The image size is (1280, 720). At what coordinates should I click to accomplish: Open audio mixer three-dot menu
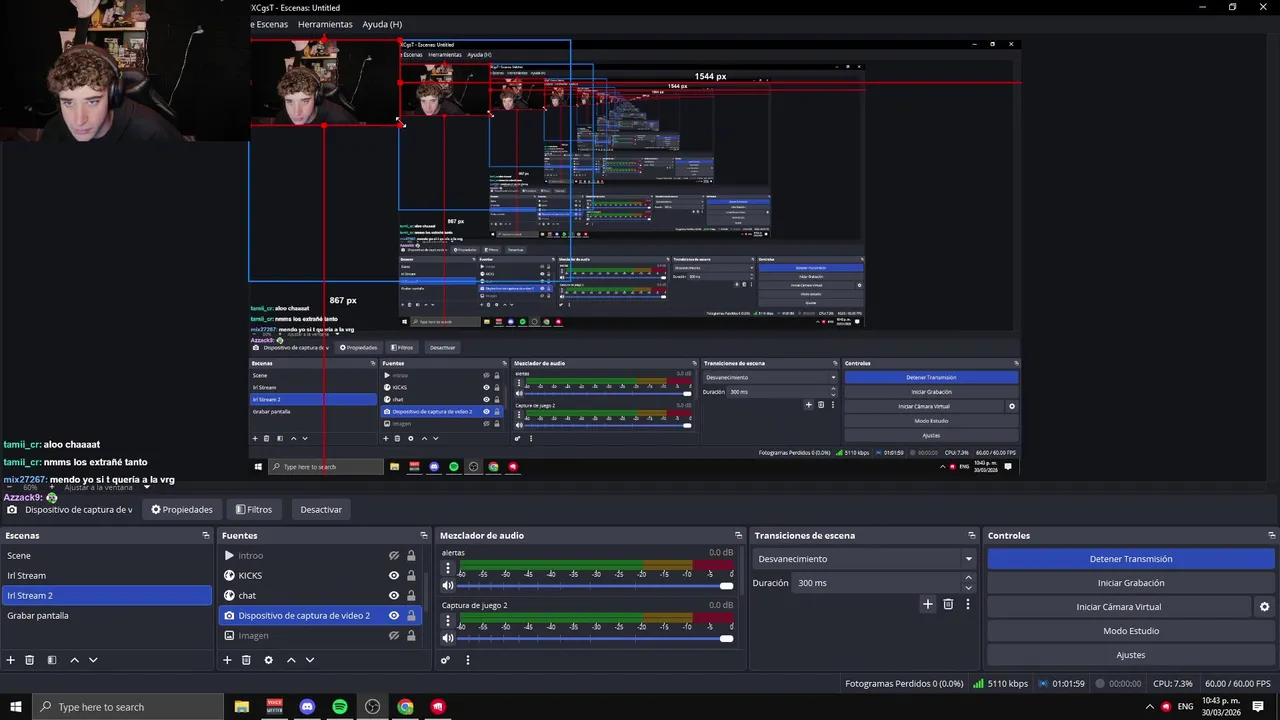pyautogui.click(x=467, y=660)
